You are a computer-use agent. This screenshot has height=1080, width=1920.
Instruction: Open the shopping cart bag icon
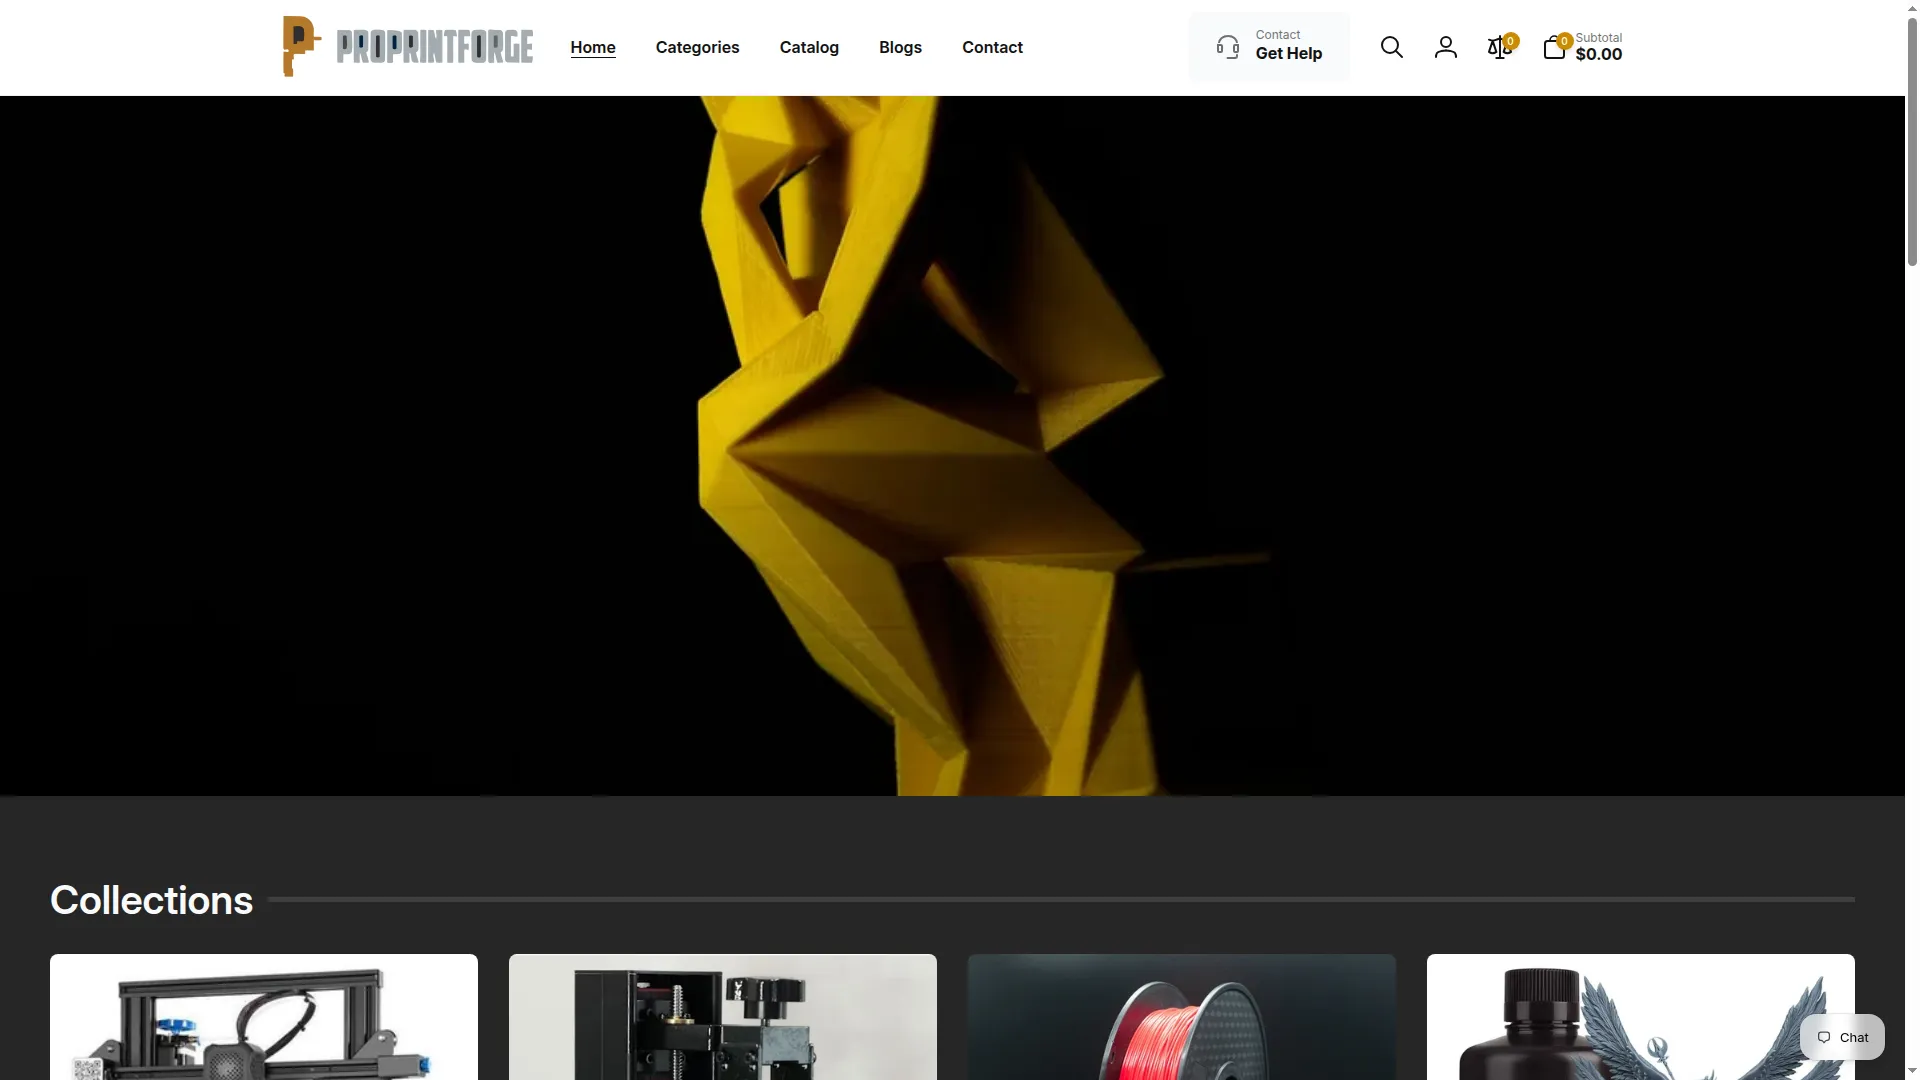pos(1554,47)
